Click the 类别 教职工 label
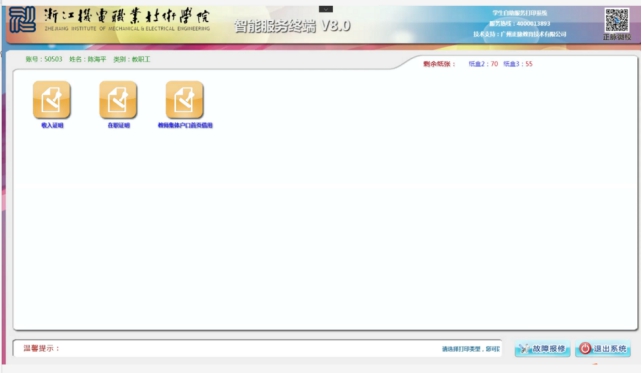The height and width of the screenshot is (373, 642). 132,59
